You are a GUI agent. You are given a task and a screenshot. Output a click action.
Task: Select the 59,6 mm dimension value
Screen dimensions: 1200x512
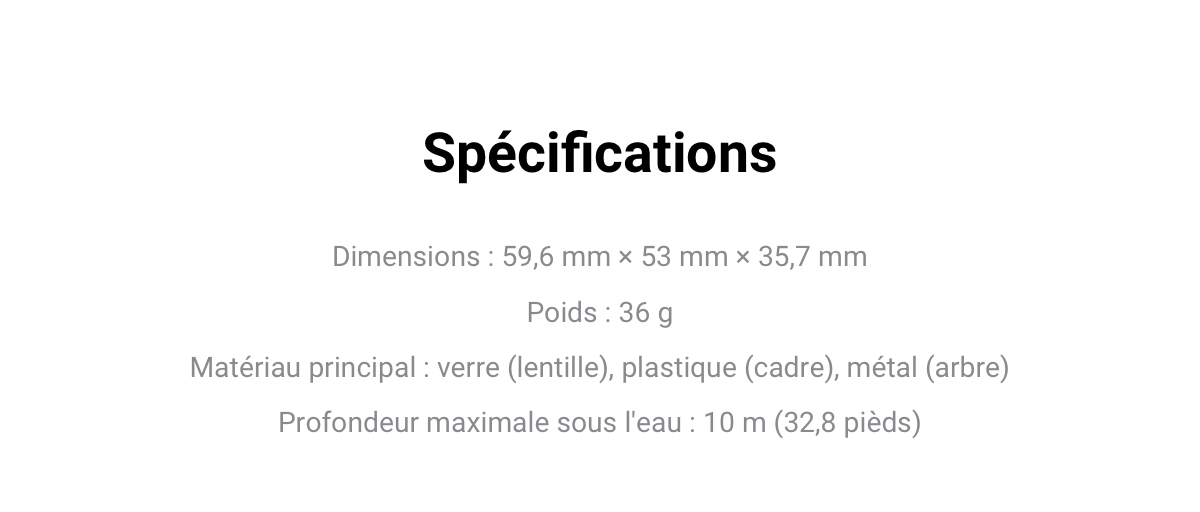(556, 257)
